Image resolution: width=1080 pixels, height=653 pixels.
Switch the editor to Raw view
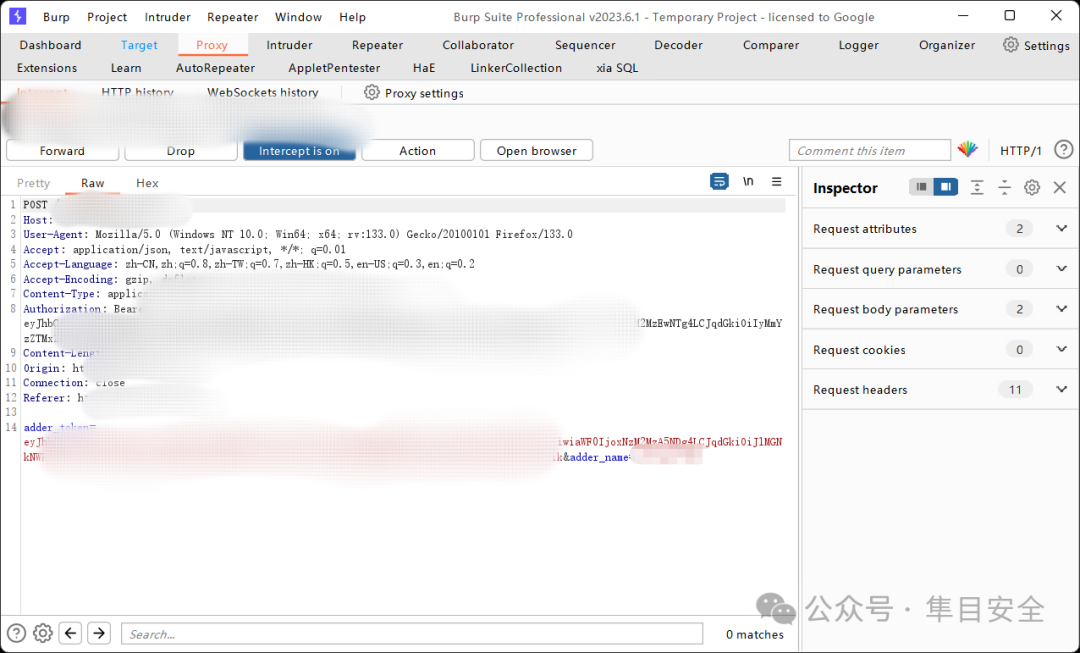click(x=92, y=183)
